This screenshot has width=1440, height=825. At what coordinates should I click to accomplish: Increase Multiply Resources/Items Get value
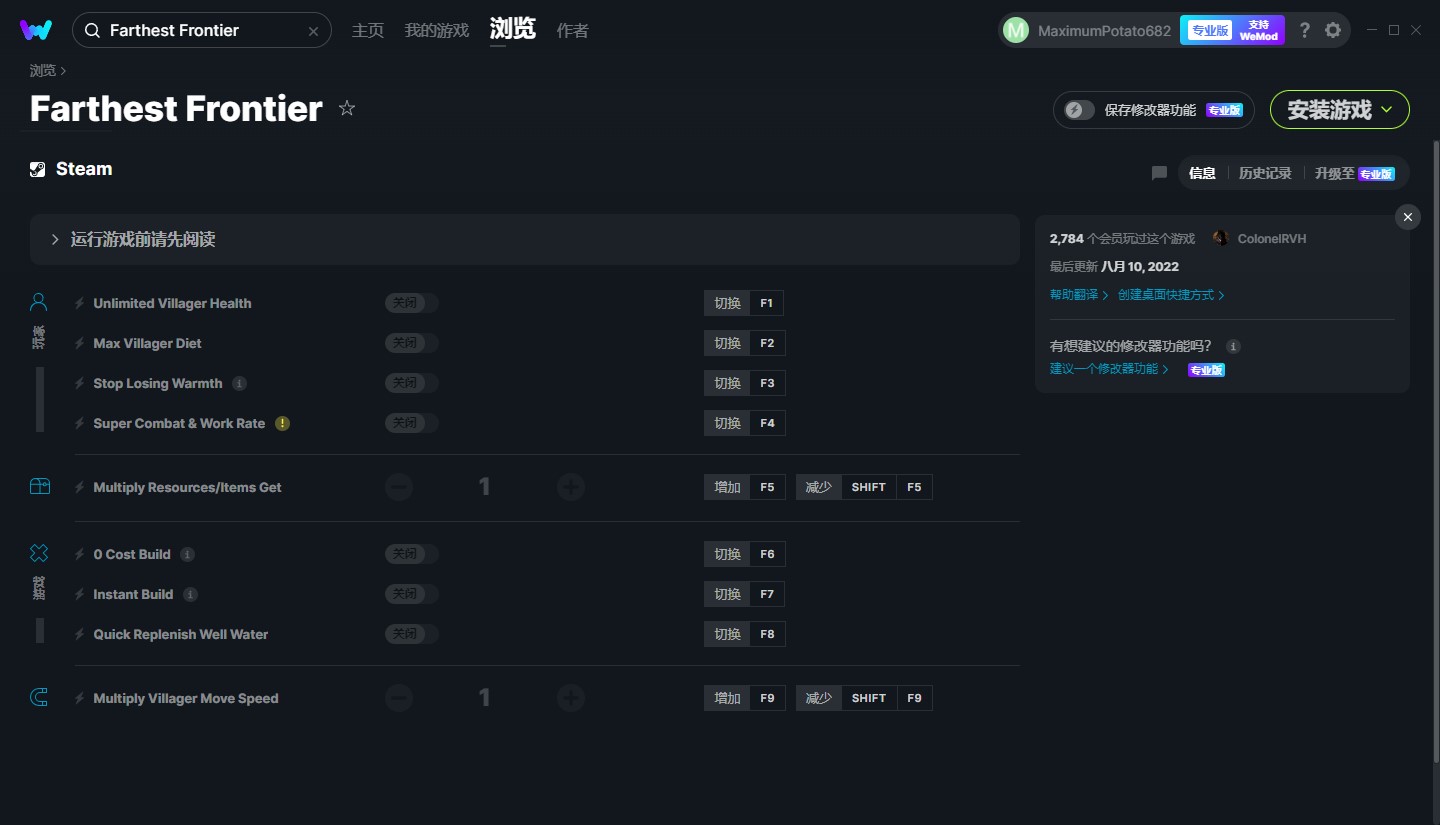(571, 487)
